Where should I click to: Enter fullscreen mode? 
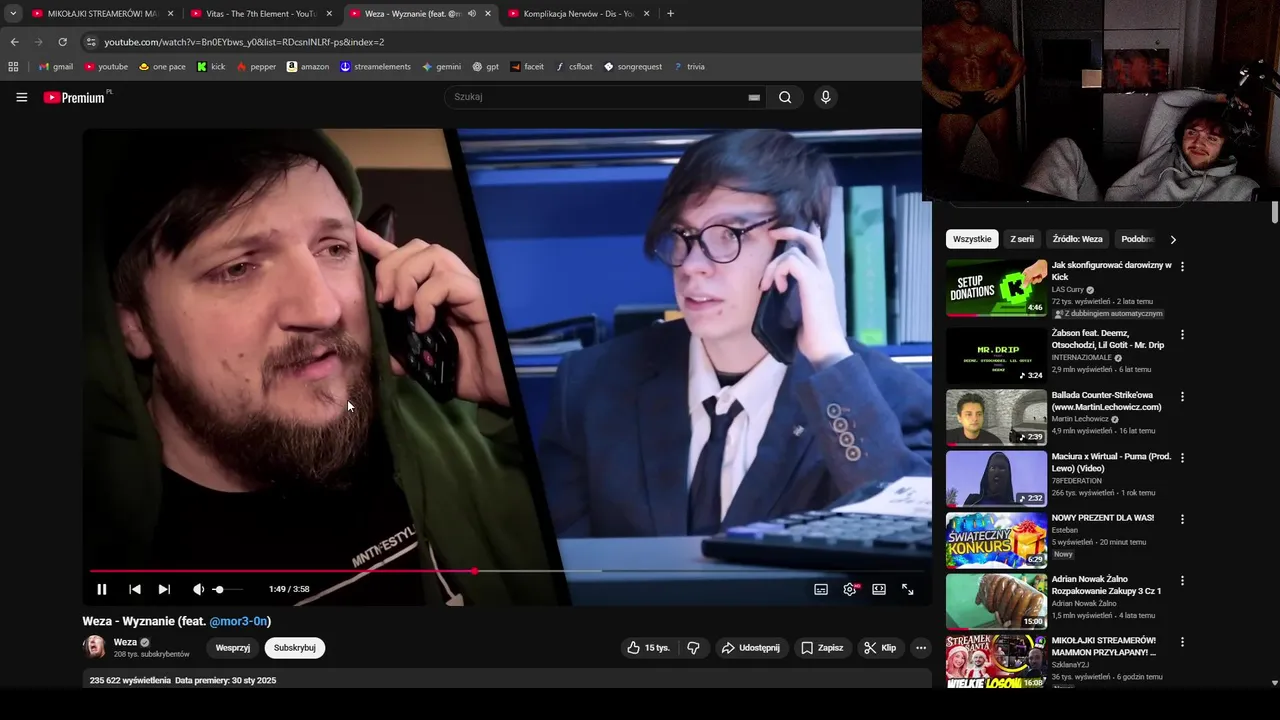click(x=908, y=589)
